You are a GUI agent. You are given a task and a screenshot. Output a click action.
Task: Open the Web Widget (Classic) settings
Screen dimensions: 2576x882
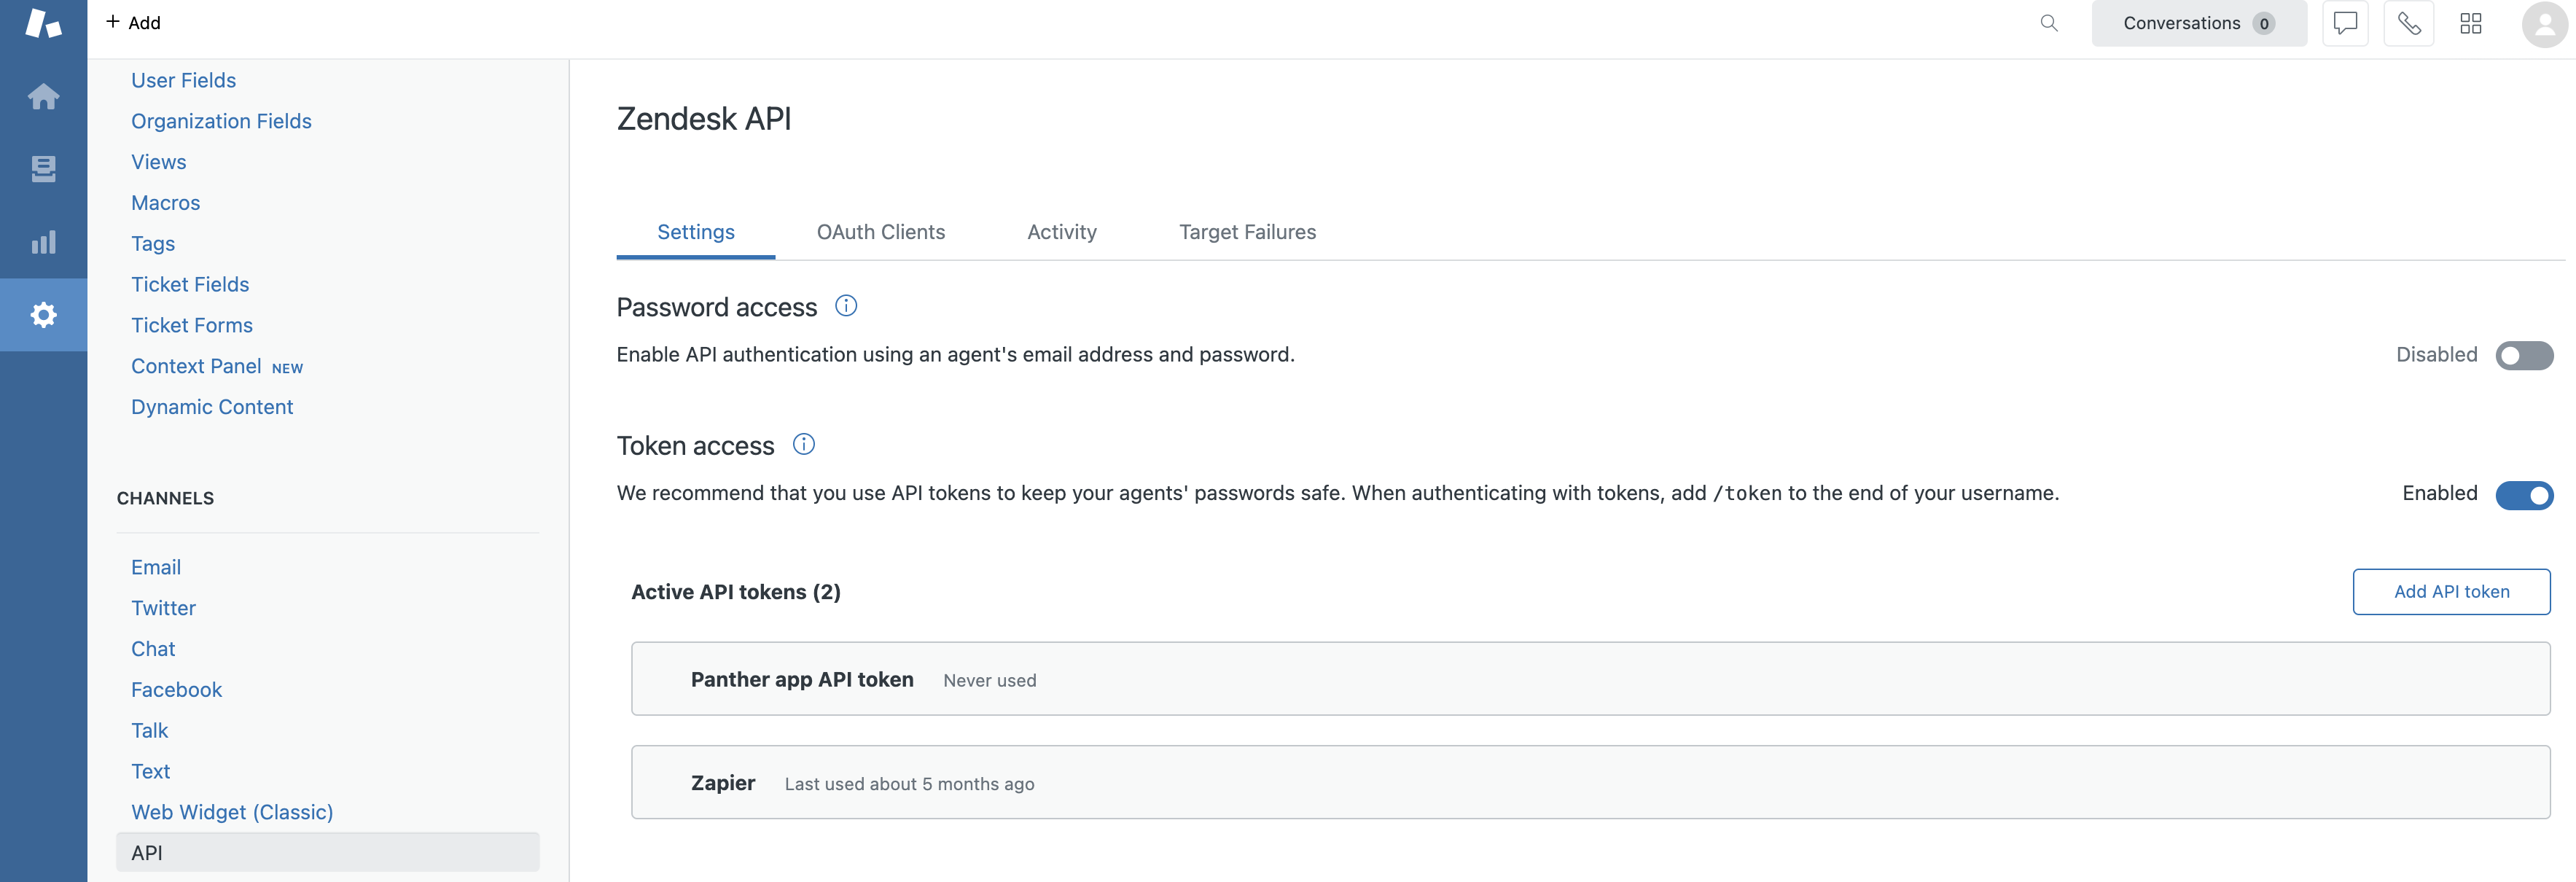[x=231, y=812]
